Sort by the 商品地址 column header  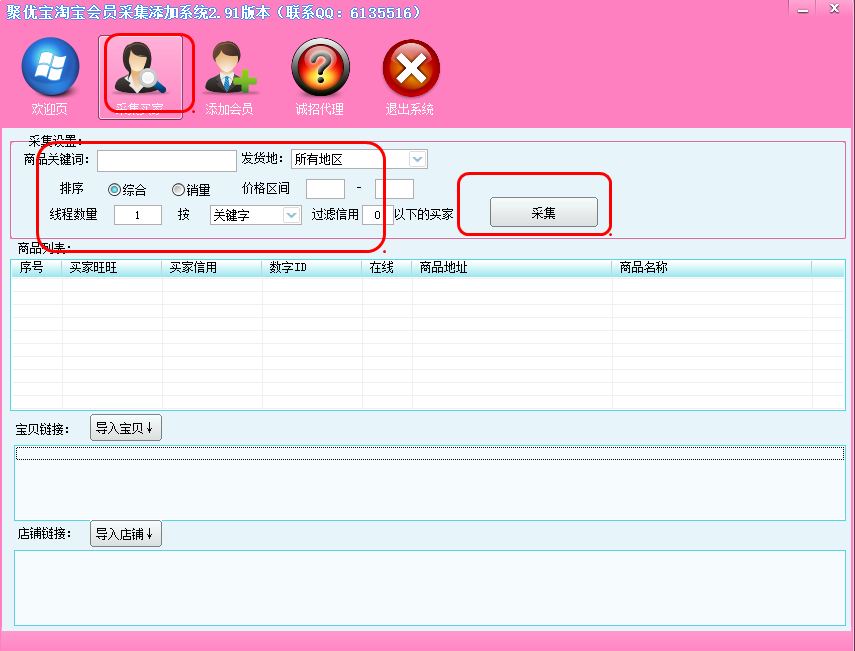click(x=511, y=268)
